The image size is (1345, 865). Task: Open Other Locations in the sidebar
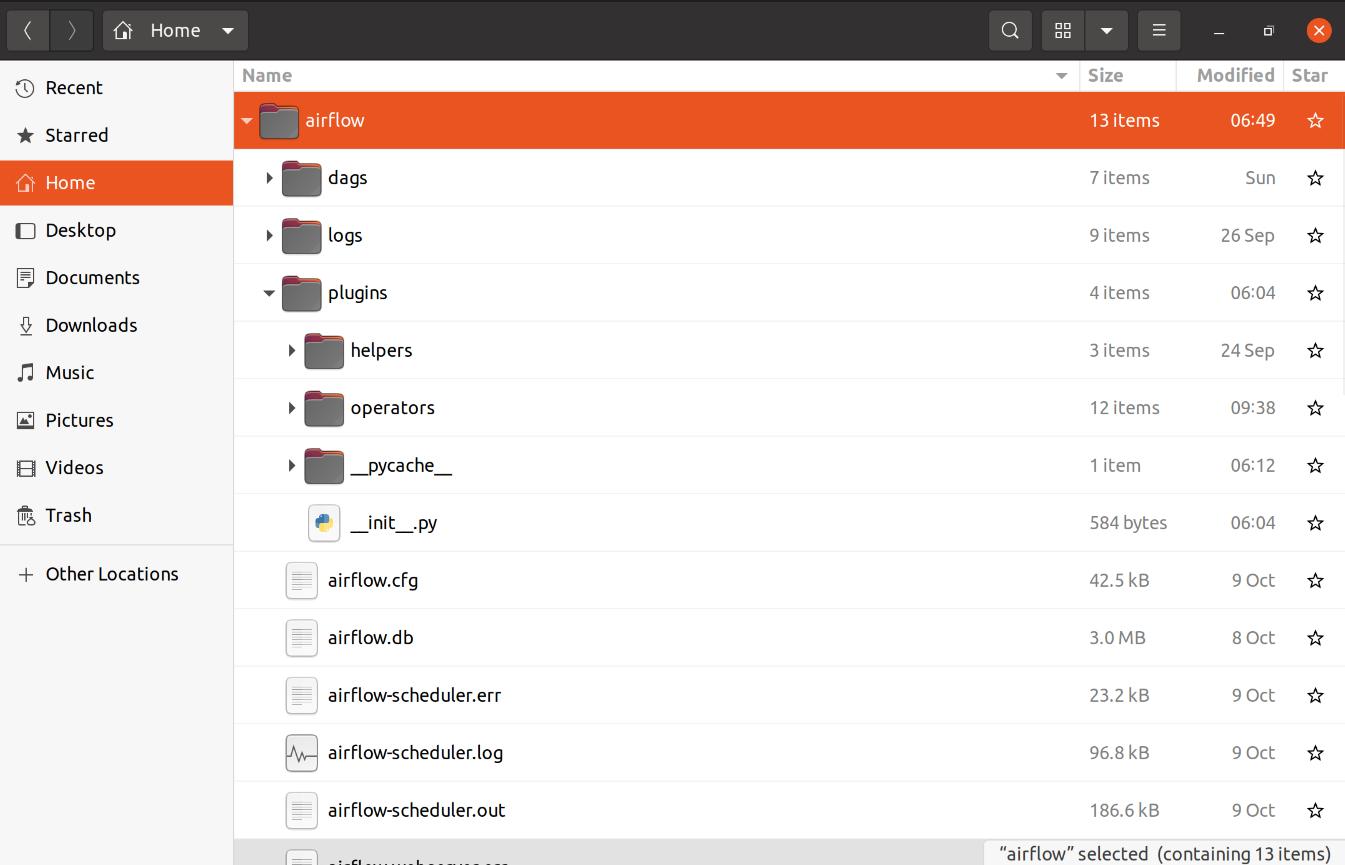pos(111,574)
